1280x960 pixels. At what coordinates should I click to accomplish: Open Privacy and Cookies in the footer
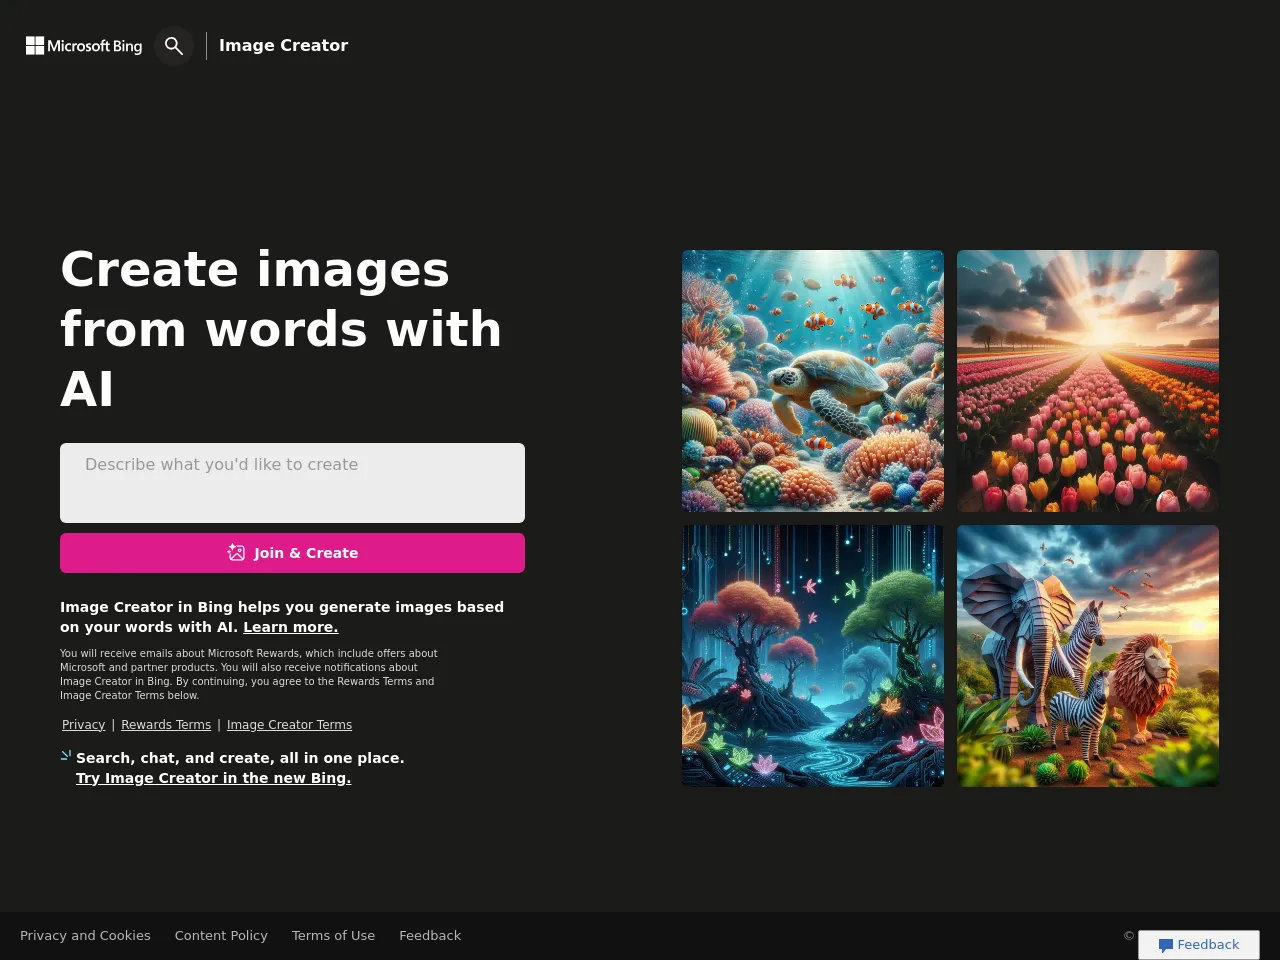coord(85,936)
